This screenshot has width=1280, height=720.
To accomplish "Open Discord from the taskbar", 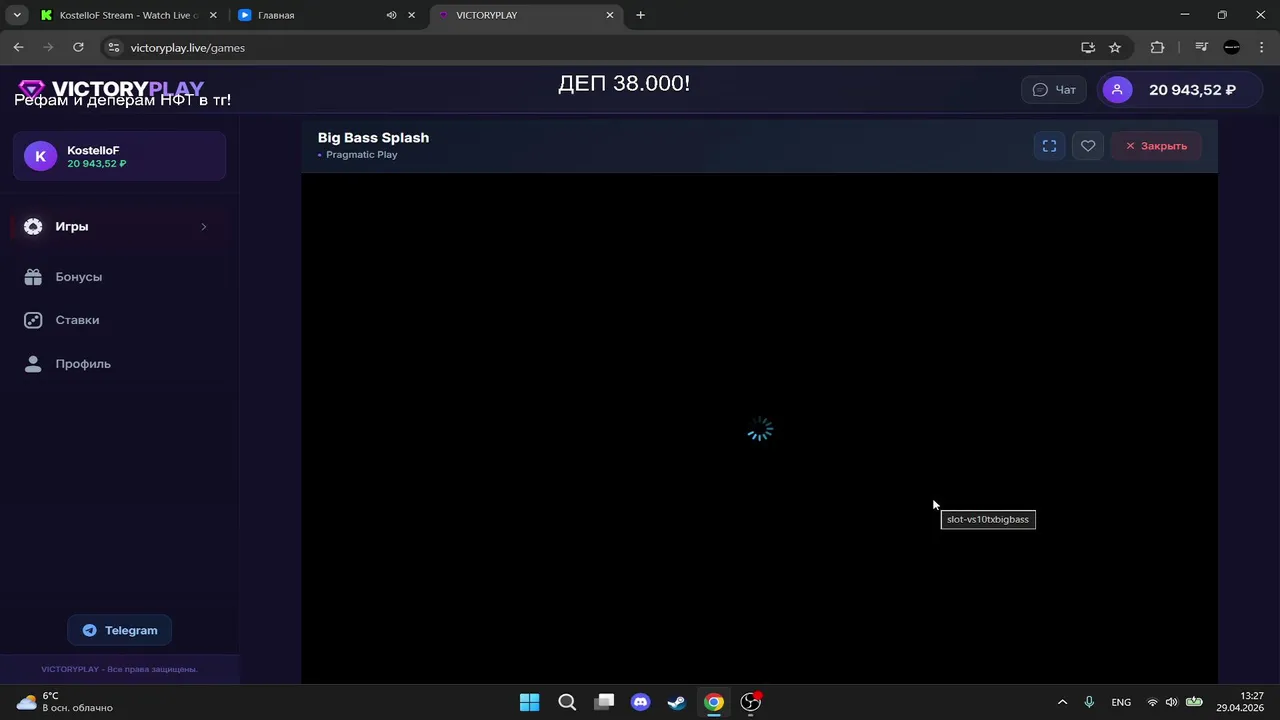I will [x=641, y=702].
